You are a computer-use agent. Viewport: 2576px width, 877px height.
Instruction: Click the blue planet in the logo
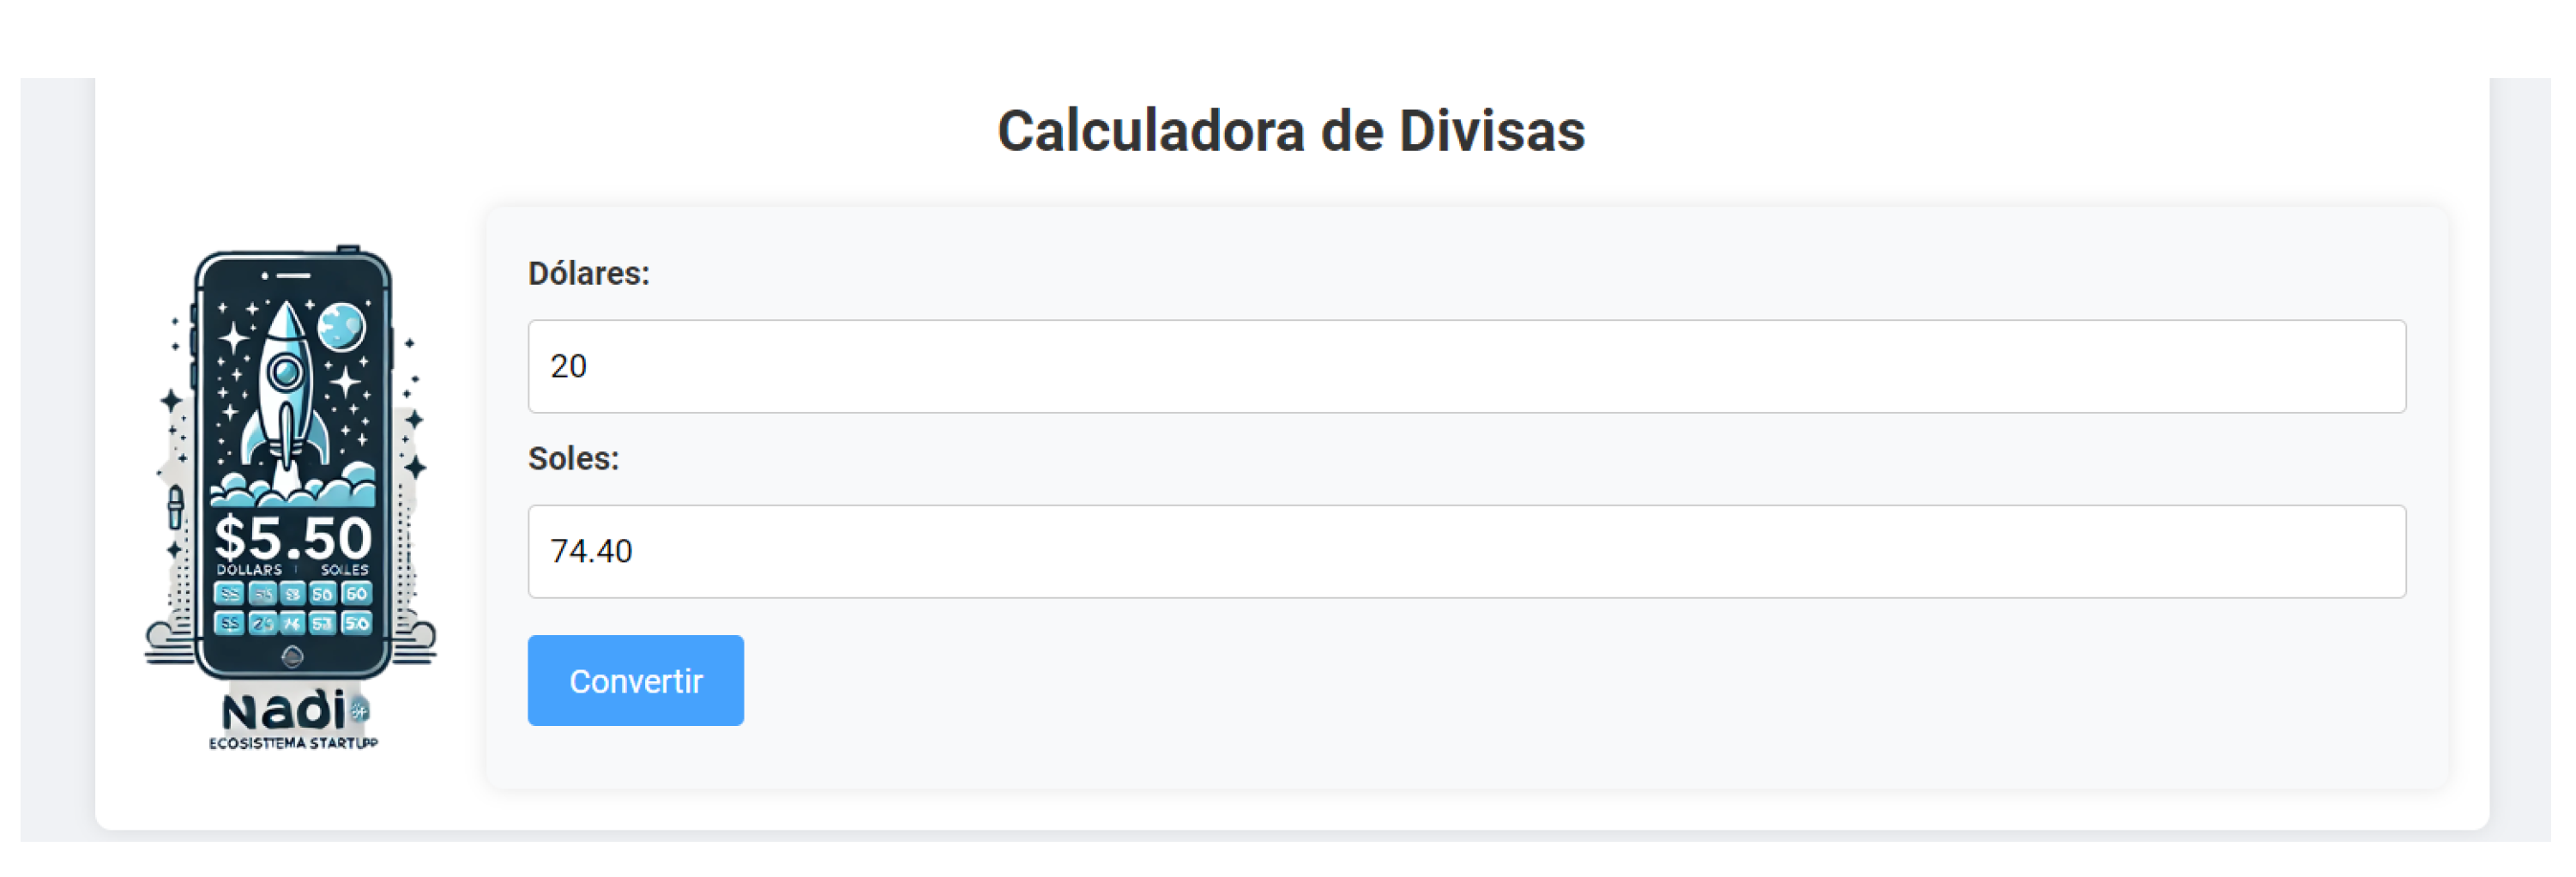click(x=341, y=327)
